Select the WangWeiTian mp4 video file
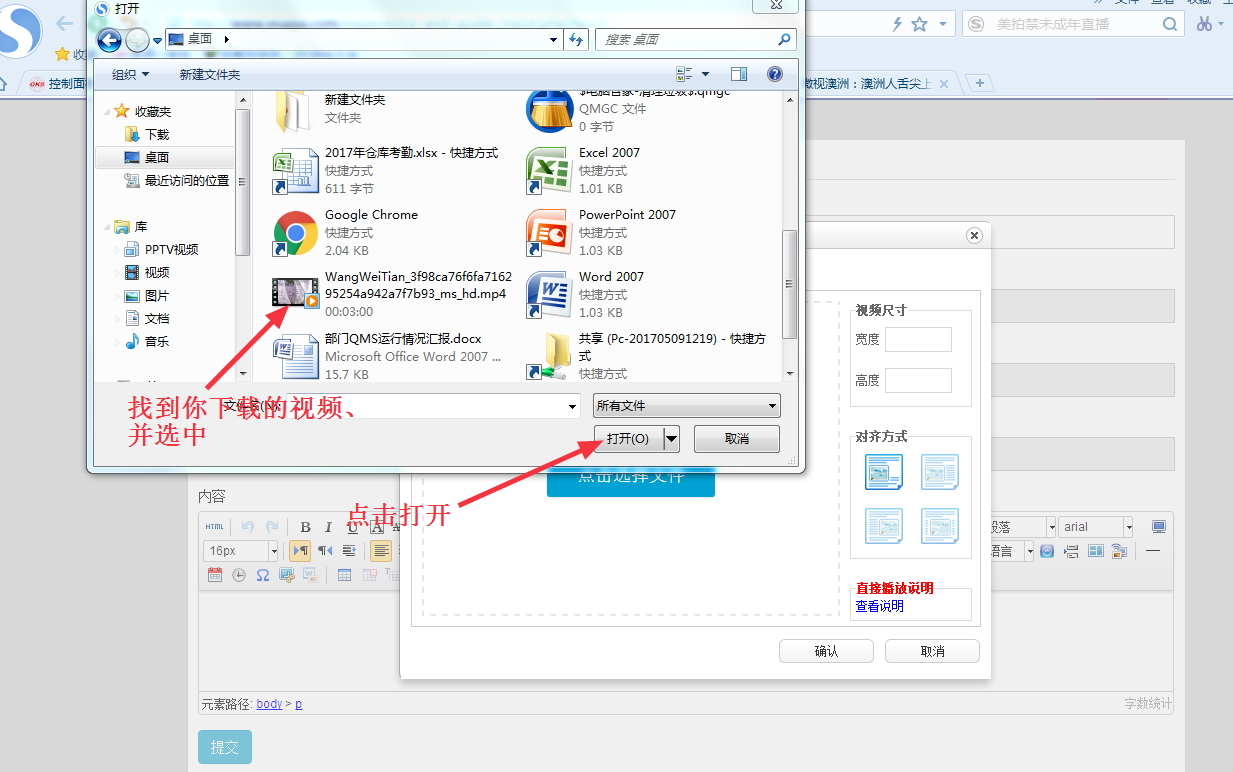The height and width of the screenshot is (772, 1233). click(x=393, y=294)
